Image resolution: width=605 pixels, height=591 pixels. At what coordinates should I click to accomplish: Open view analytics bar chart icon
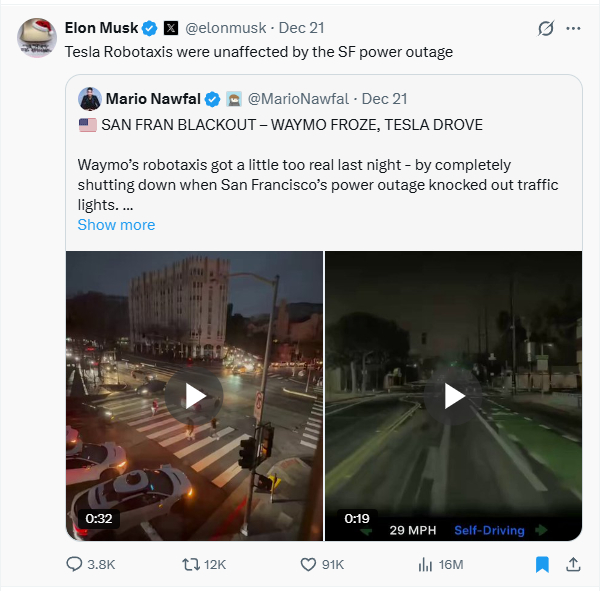pos(422,564)
